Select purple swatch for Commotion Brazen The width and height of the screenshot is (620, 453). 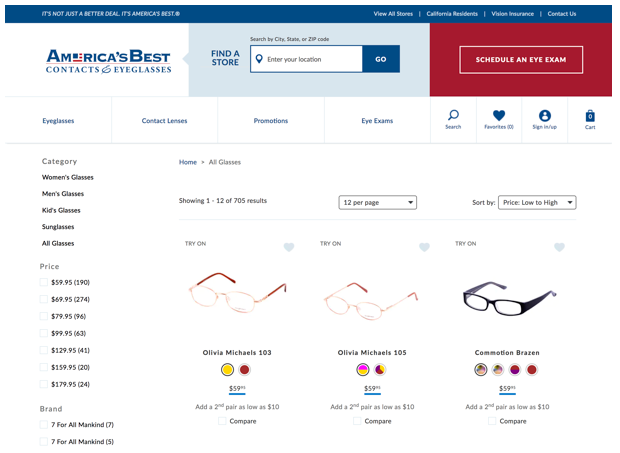pos(515,370)
